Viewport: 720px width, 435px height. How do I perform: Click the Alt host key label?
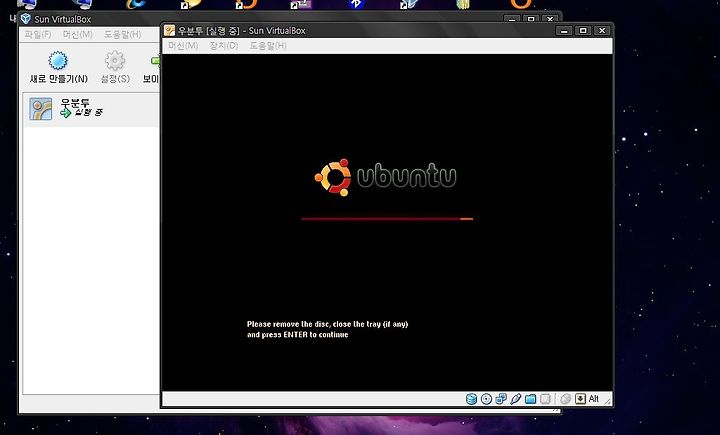594,399
